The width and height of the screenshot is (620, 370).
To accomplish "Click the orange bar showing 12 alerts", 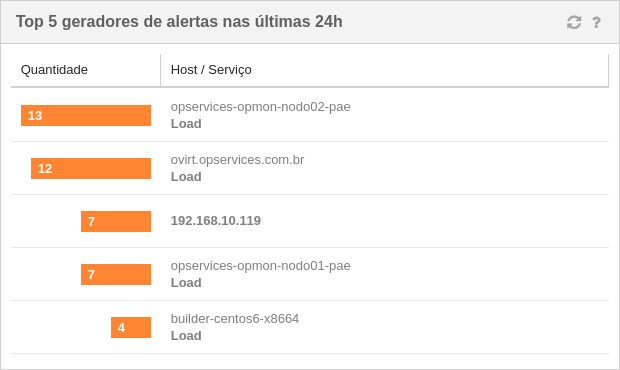I will [x=91, y=168].
